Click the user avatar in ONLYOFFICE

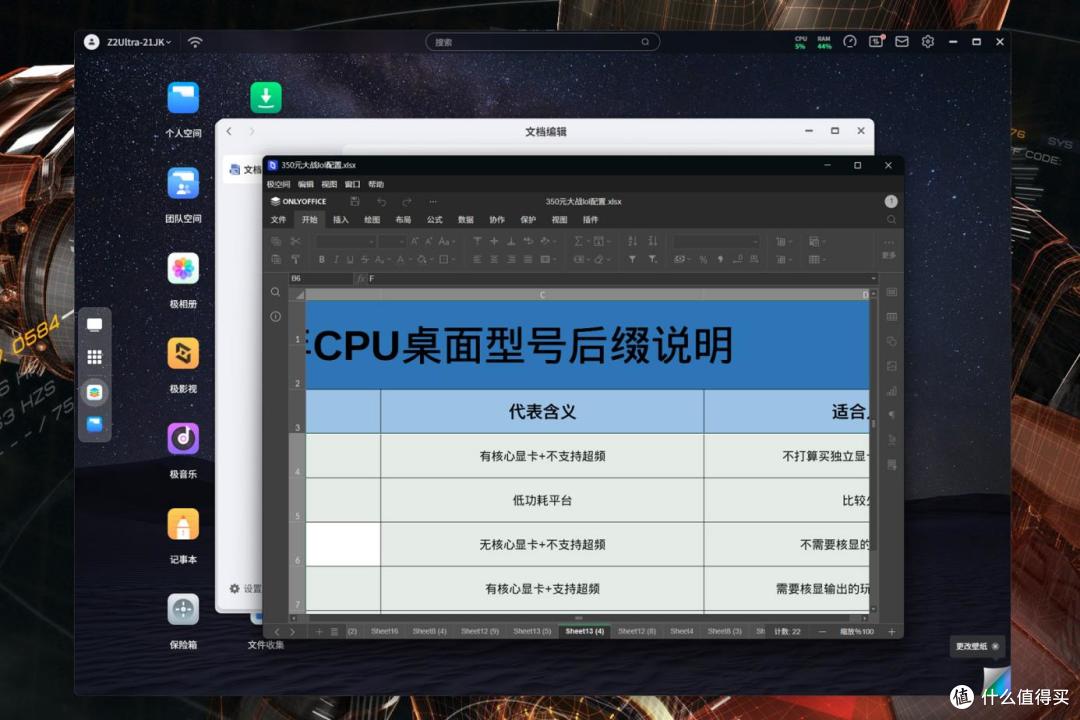coord(891,201)
